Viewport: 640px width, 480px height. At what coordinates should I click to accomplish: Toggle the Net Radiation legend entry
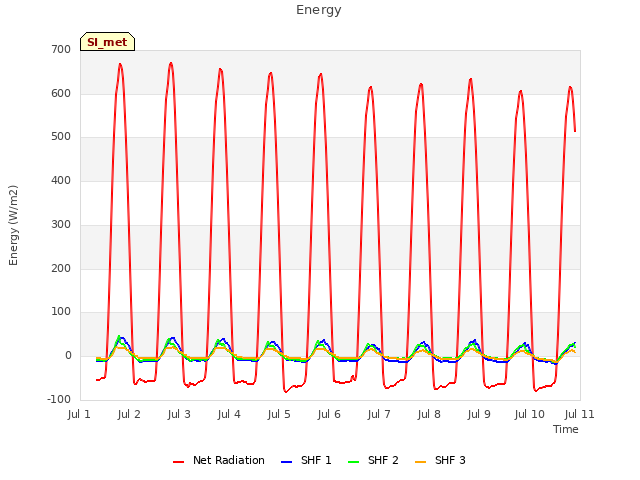(219, 460)
